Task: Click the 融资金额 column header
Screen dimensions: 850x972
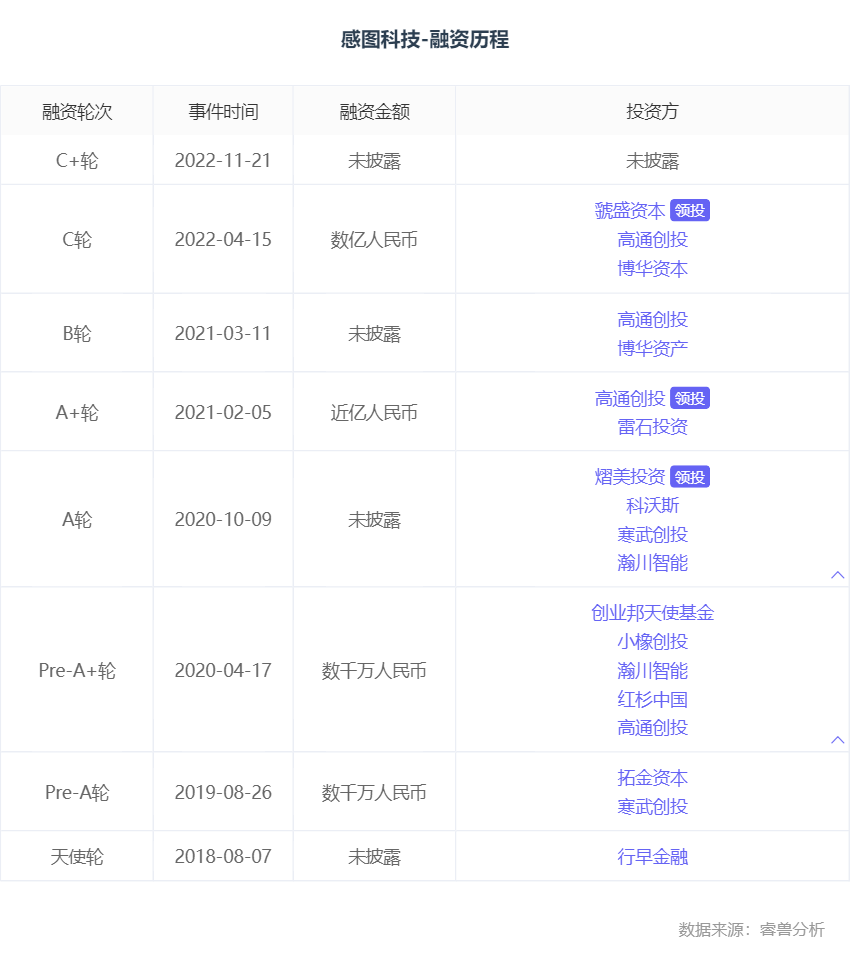Action: [x=374, y=112]
